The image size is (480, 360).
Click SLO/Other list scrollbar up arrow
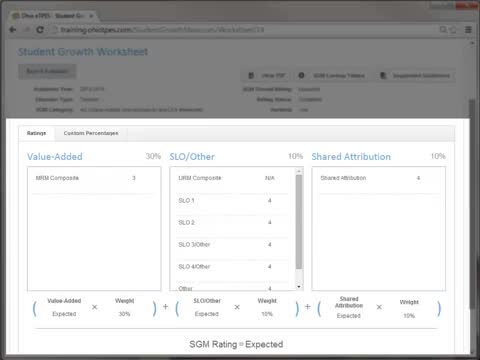pos(299,171)
